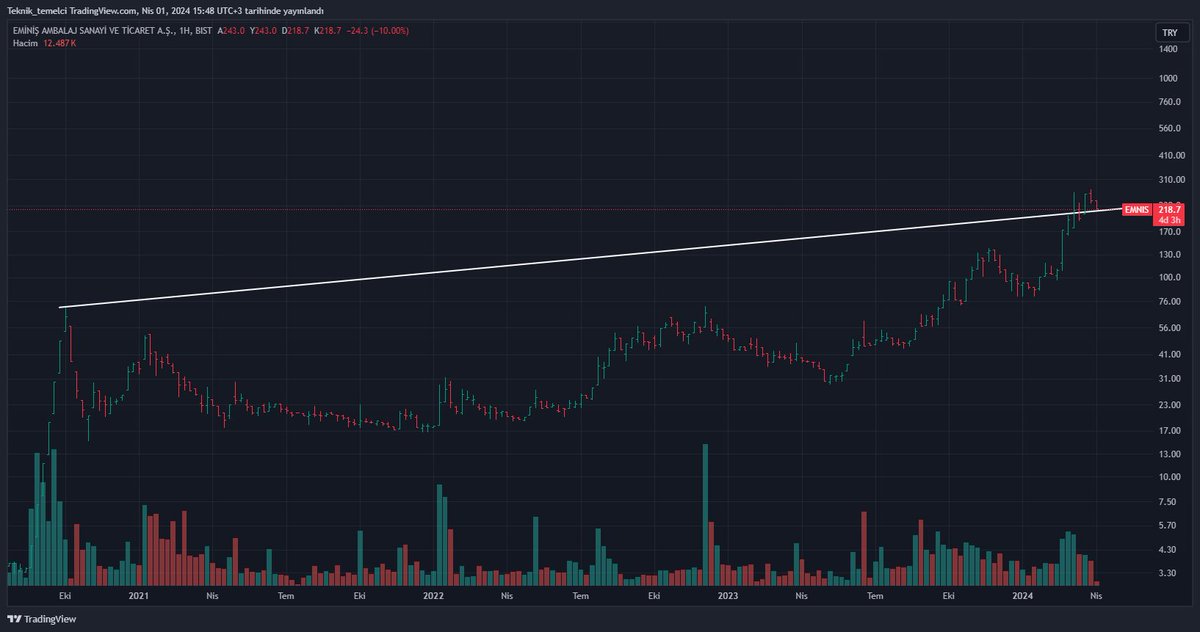Click the 4d 3h bar countdown timer

pos(1168,221)
